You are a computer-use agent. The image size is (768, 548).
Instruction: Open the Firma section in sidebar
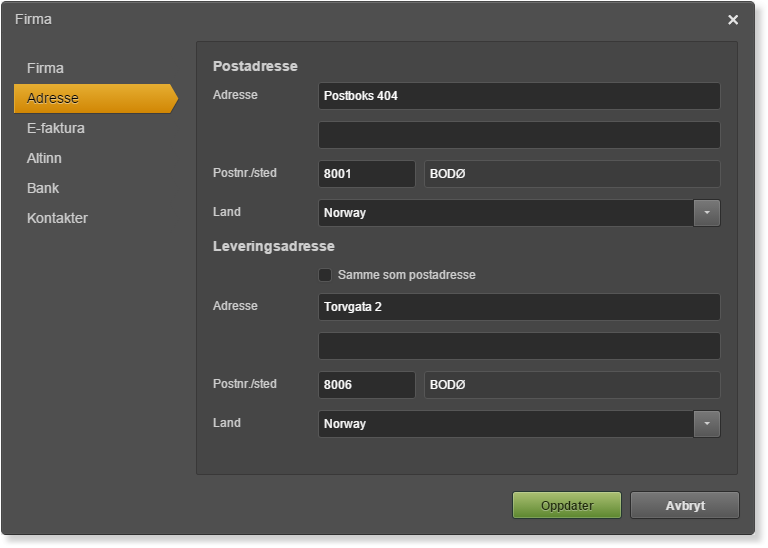45,68
